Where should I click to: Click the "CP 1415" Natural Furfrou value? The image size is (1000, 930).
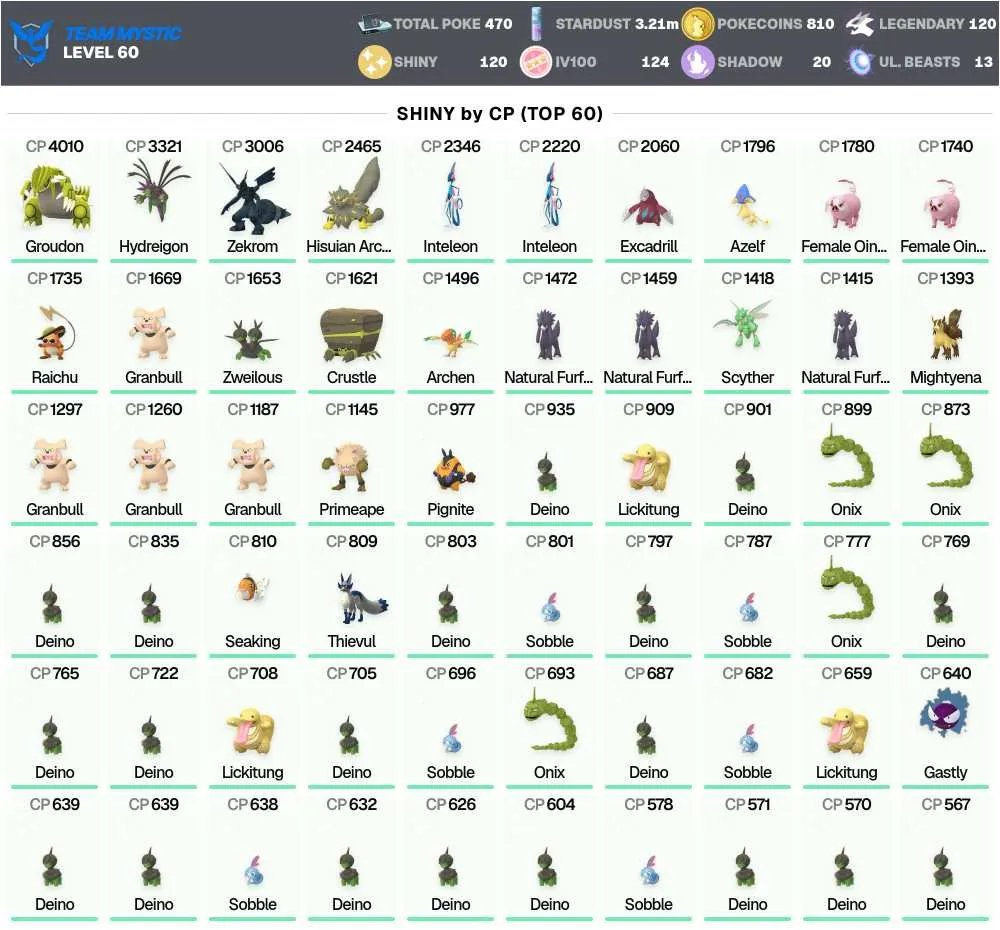(x=846, y=279)
